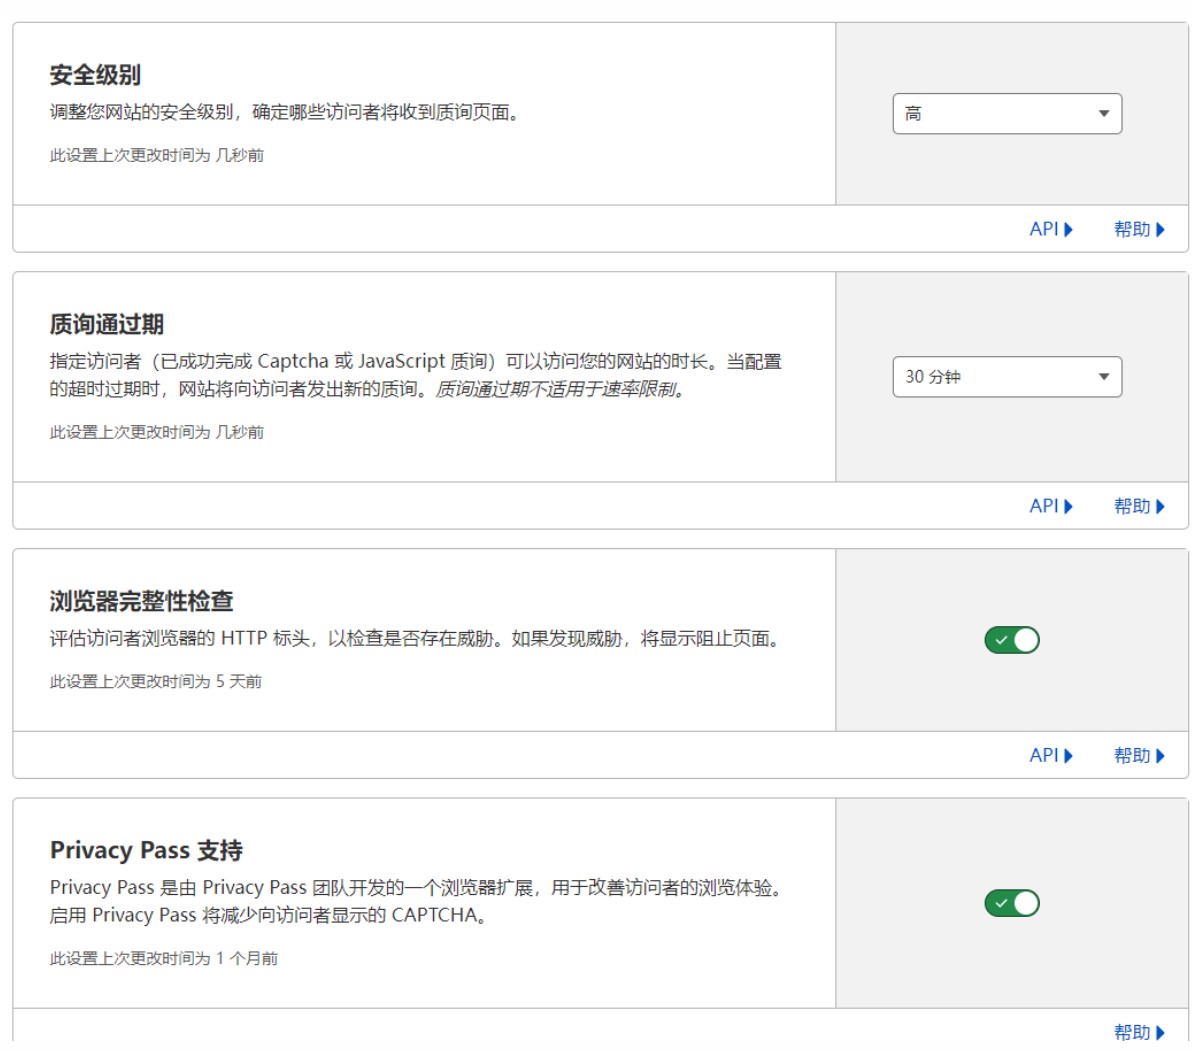This screenshot has width=1192, height=1051.
Task: Click the italic note 质询通过期不适用于速率限制
Action: coord(561,389)
